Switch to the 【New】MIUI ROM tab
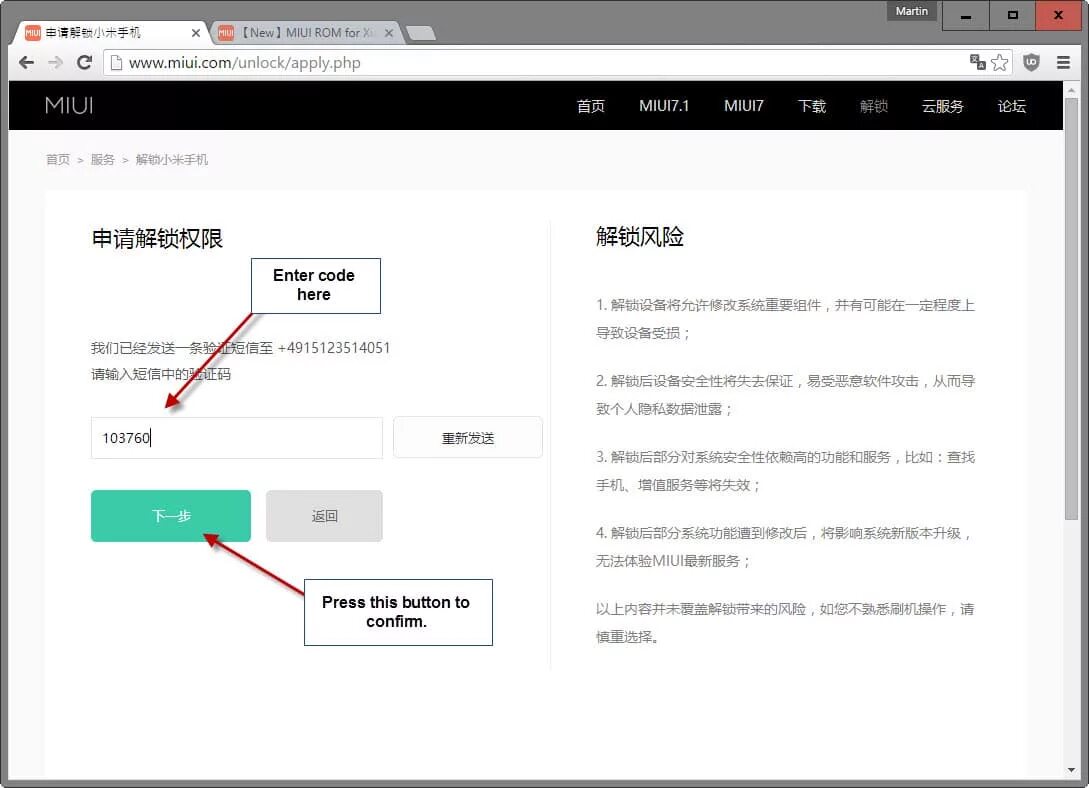The height and width of the screenshot is (788, 1089). coord(306,33)
